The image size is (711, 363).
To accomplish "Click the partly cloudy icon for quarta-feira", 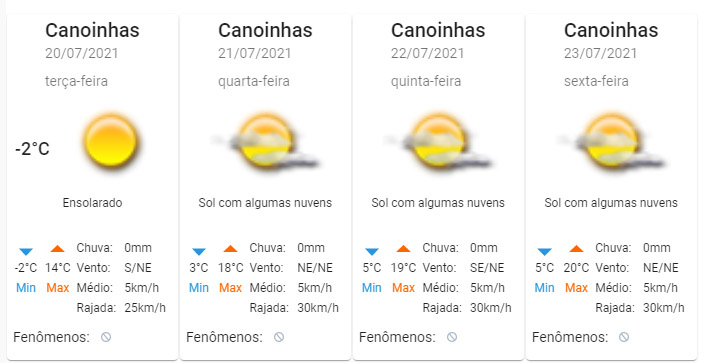I will [x=265, y=142].
